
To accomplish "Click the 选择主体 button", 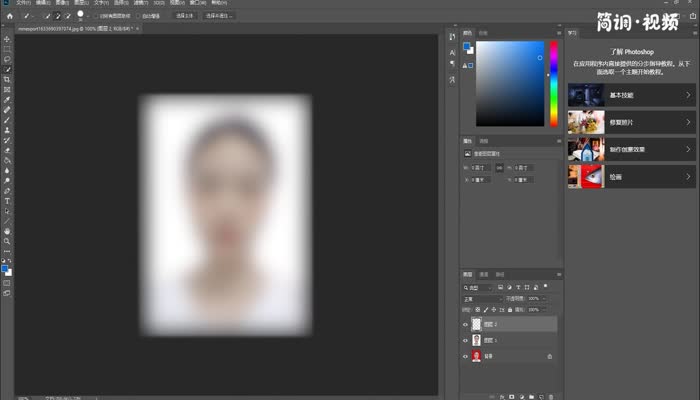I will pos(186,16).
